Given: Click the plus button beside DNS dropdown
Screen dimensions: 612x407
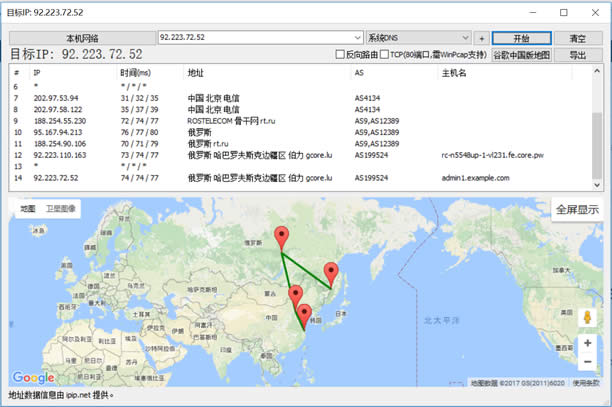Looking at the screenshot, I should [x=482, y=38].
